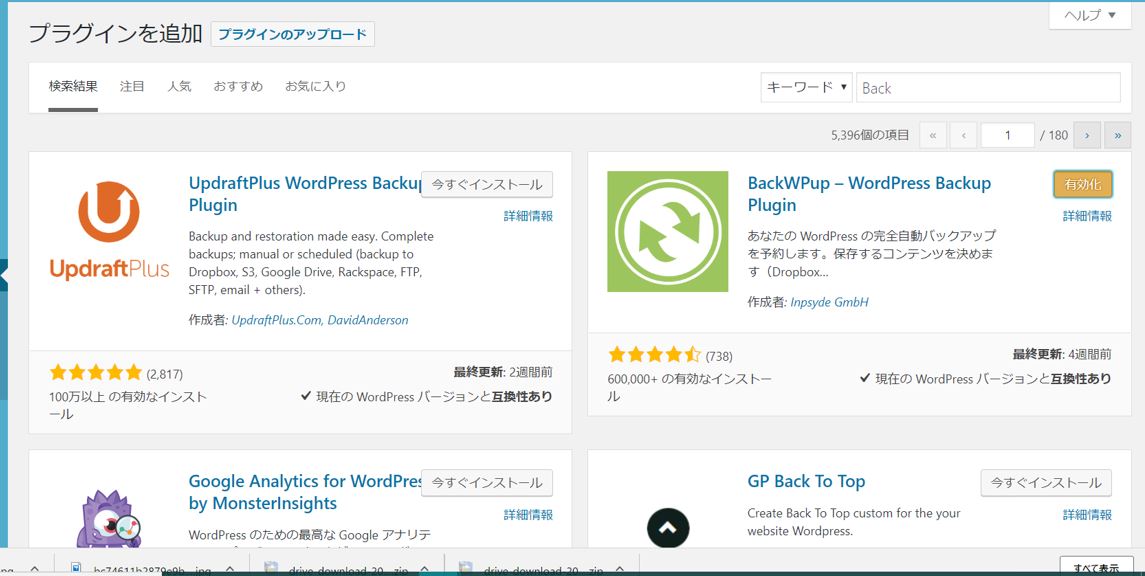Viewport: 1145px width, 576px height.
Task: Go to first results page («)
Action: coord(933,135)
